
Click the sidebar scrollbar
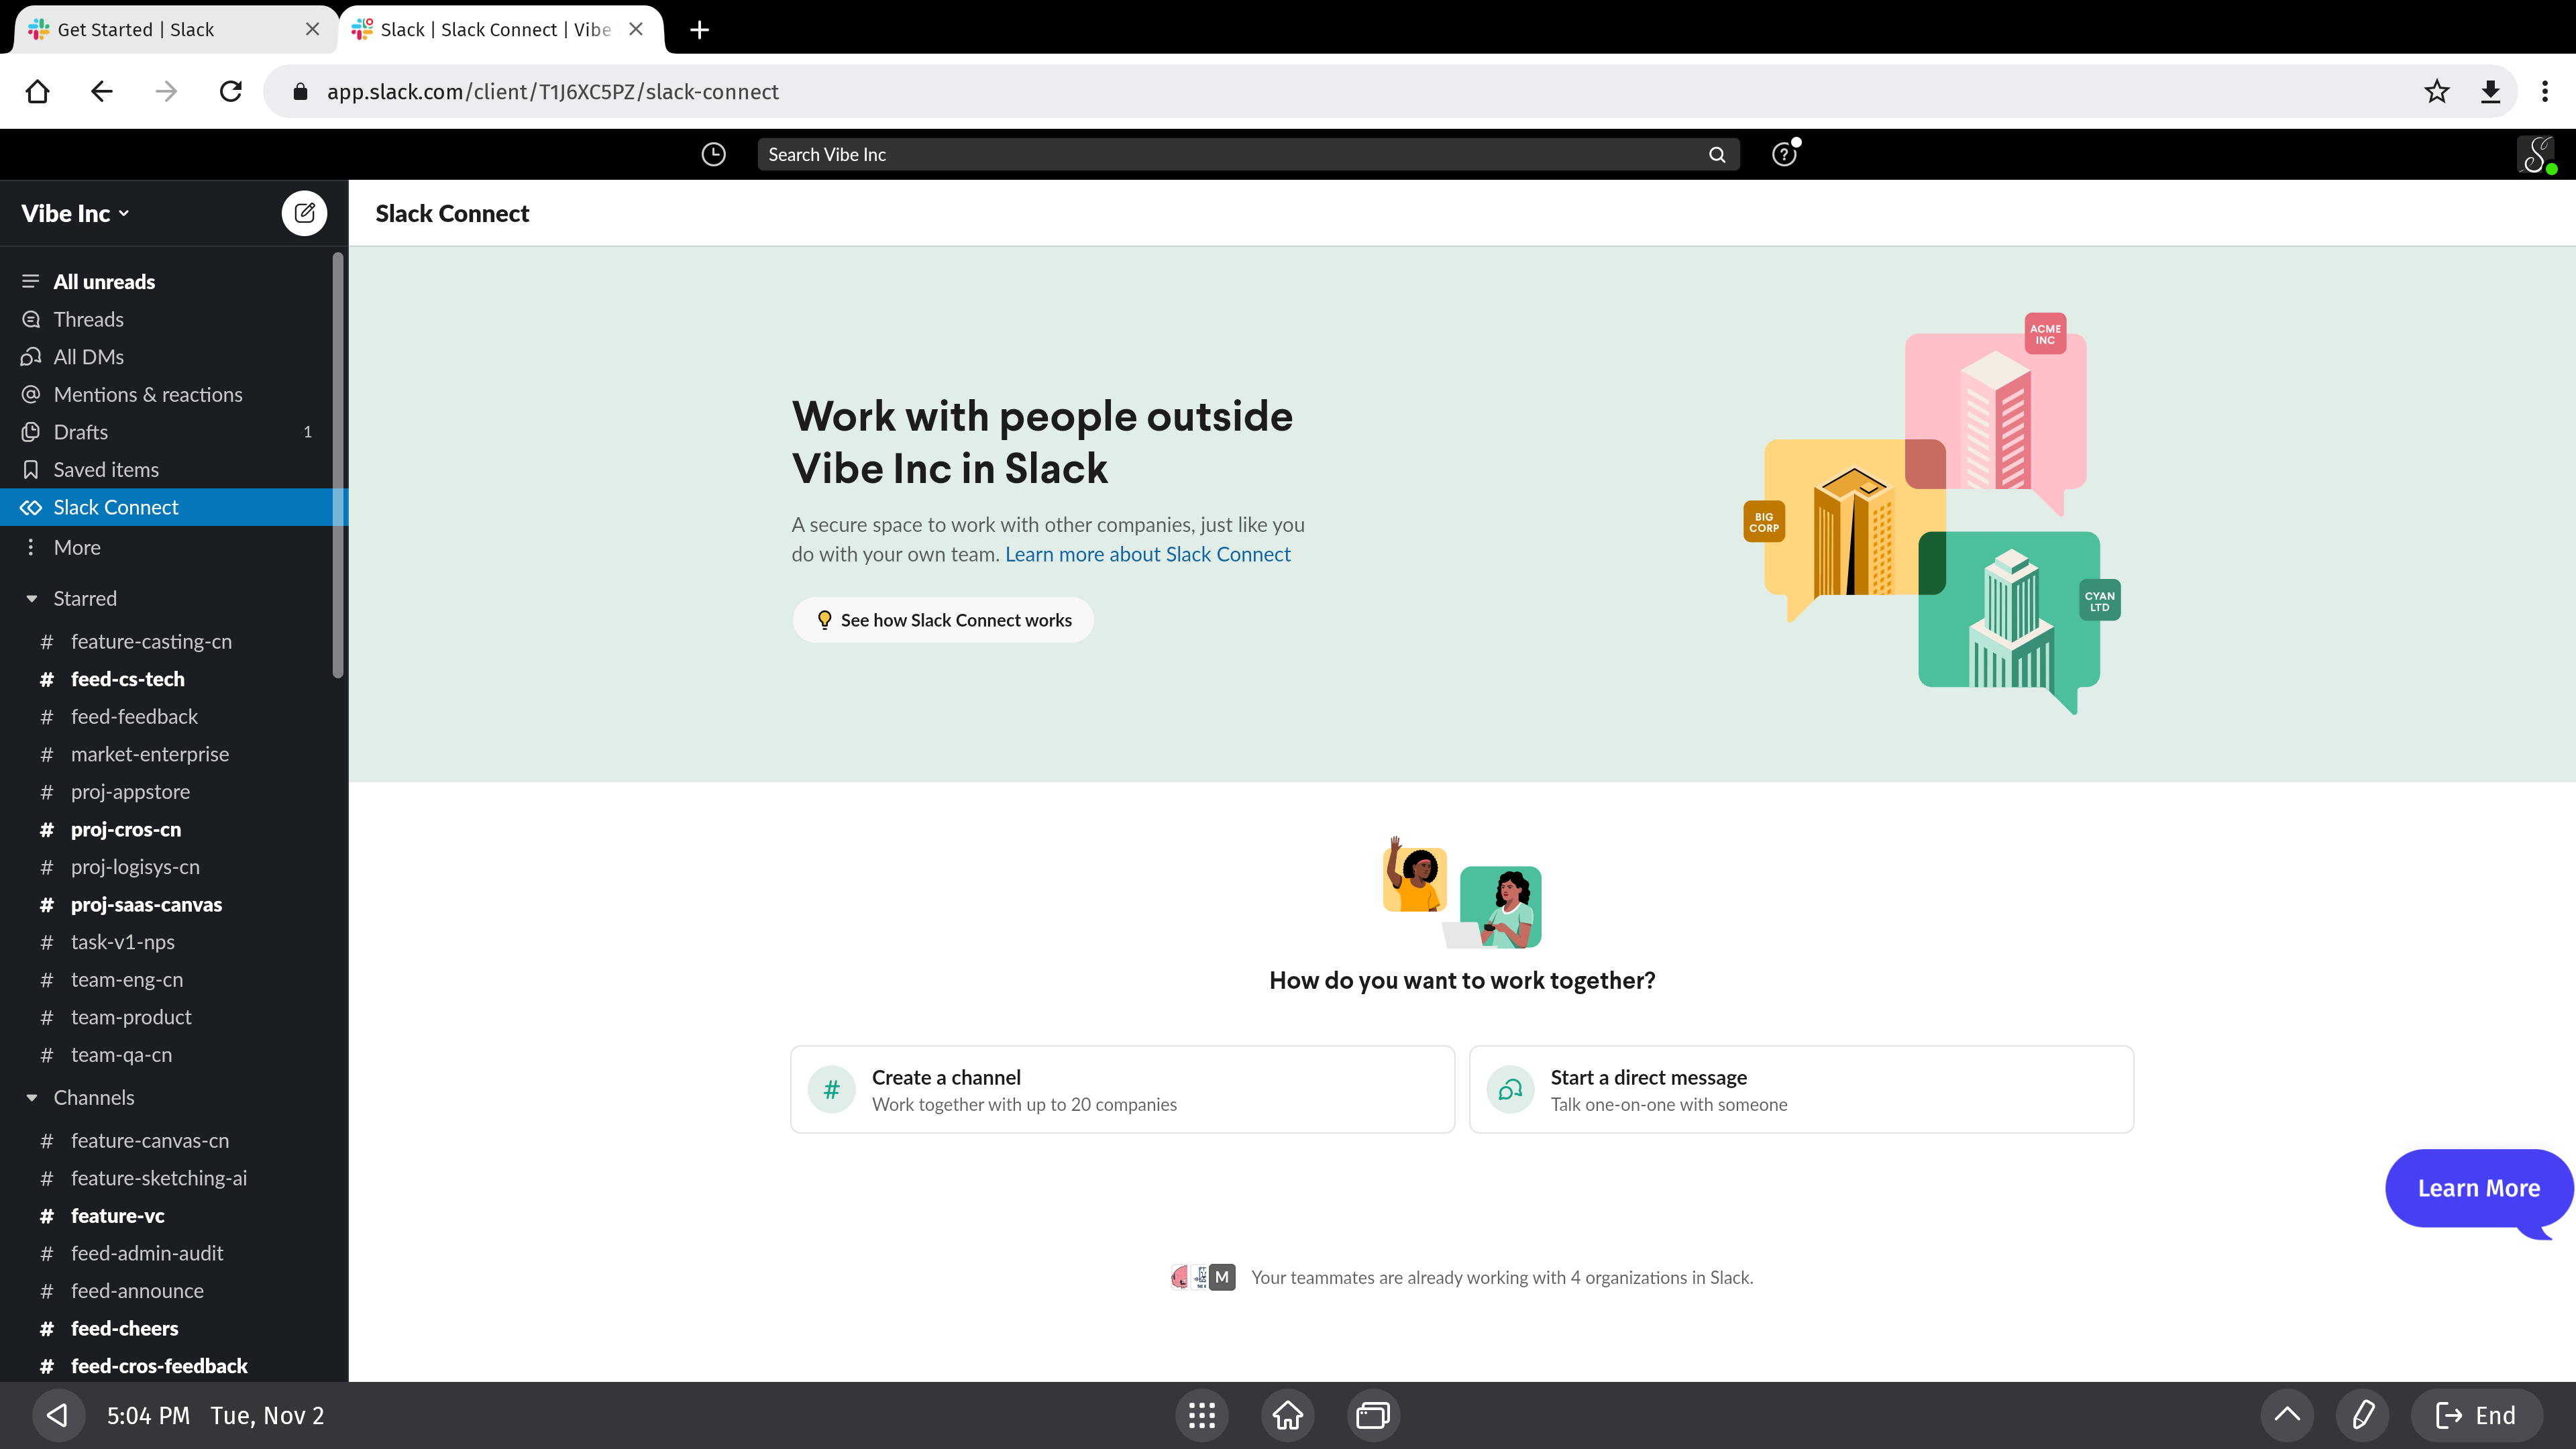338,465
